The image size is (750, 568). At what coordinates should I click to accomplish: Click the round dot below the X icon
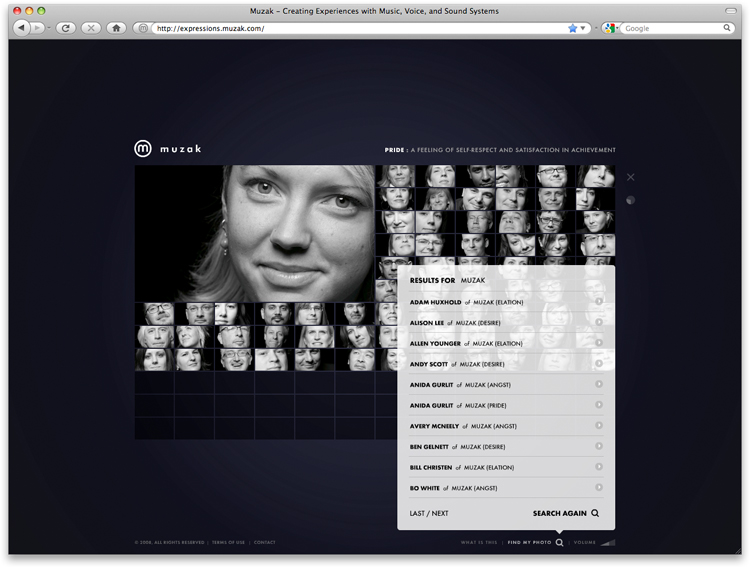coord(630,200)
